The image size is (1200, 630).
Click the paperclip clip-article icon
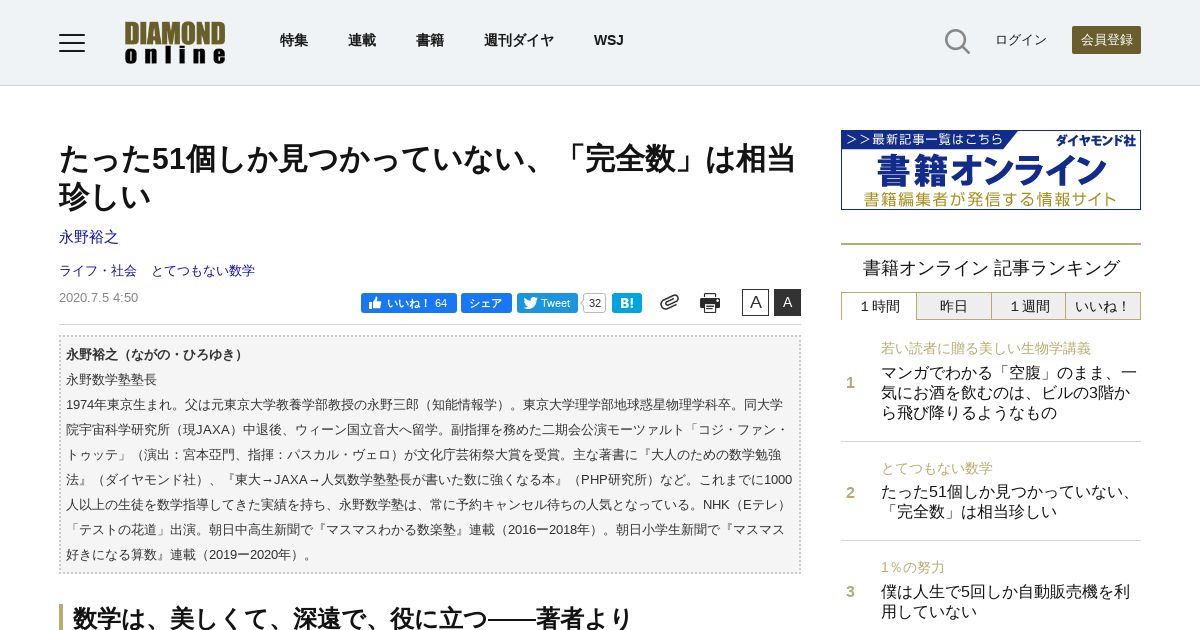click(669, 302)
